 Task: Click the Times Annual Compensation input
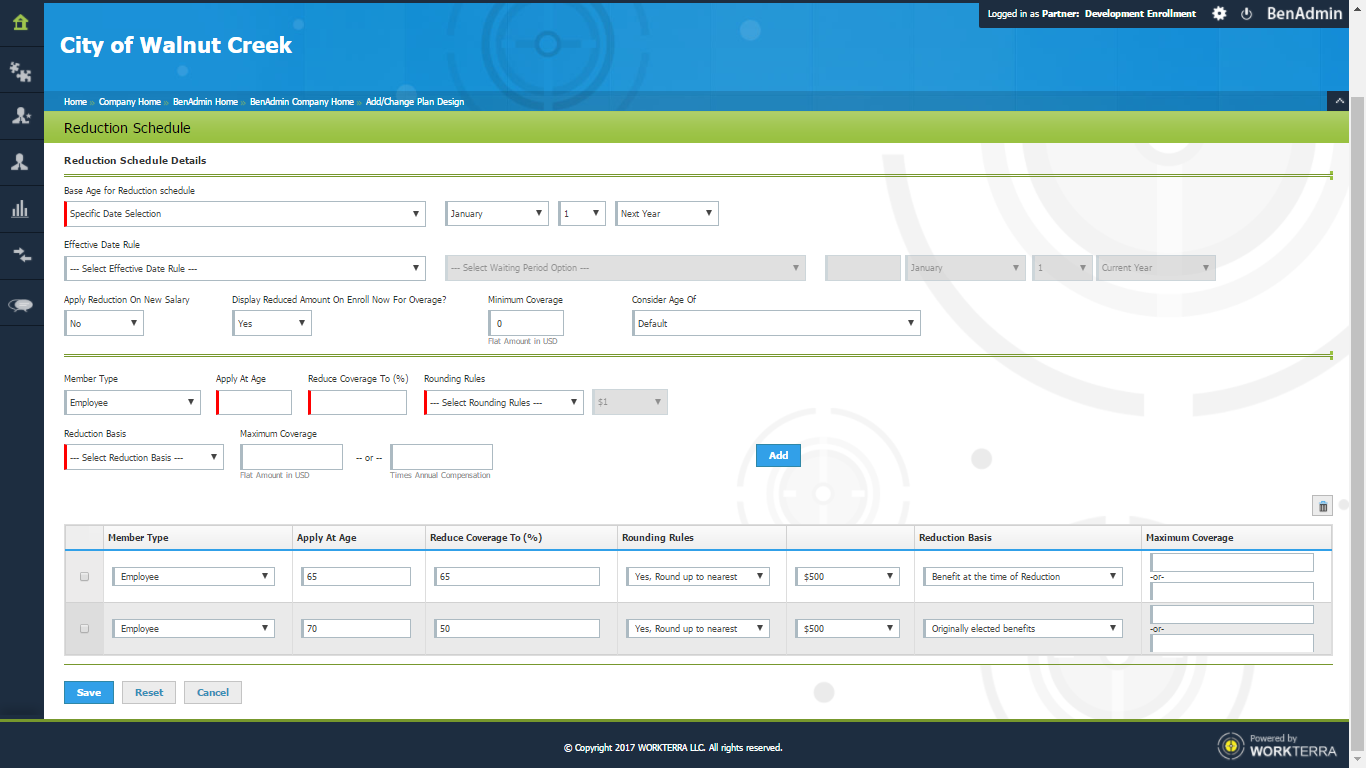point(442,457)
